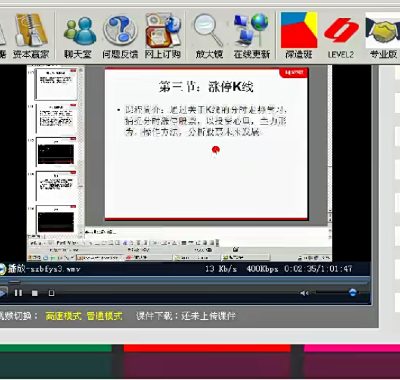Screen dimensions: 400x380
Task: Open the 资本赢家 toolbar icon
Action: pyautogui.click(x=31, y=36)
